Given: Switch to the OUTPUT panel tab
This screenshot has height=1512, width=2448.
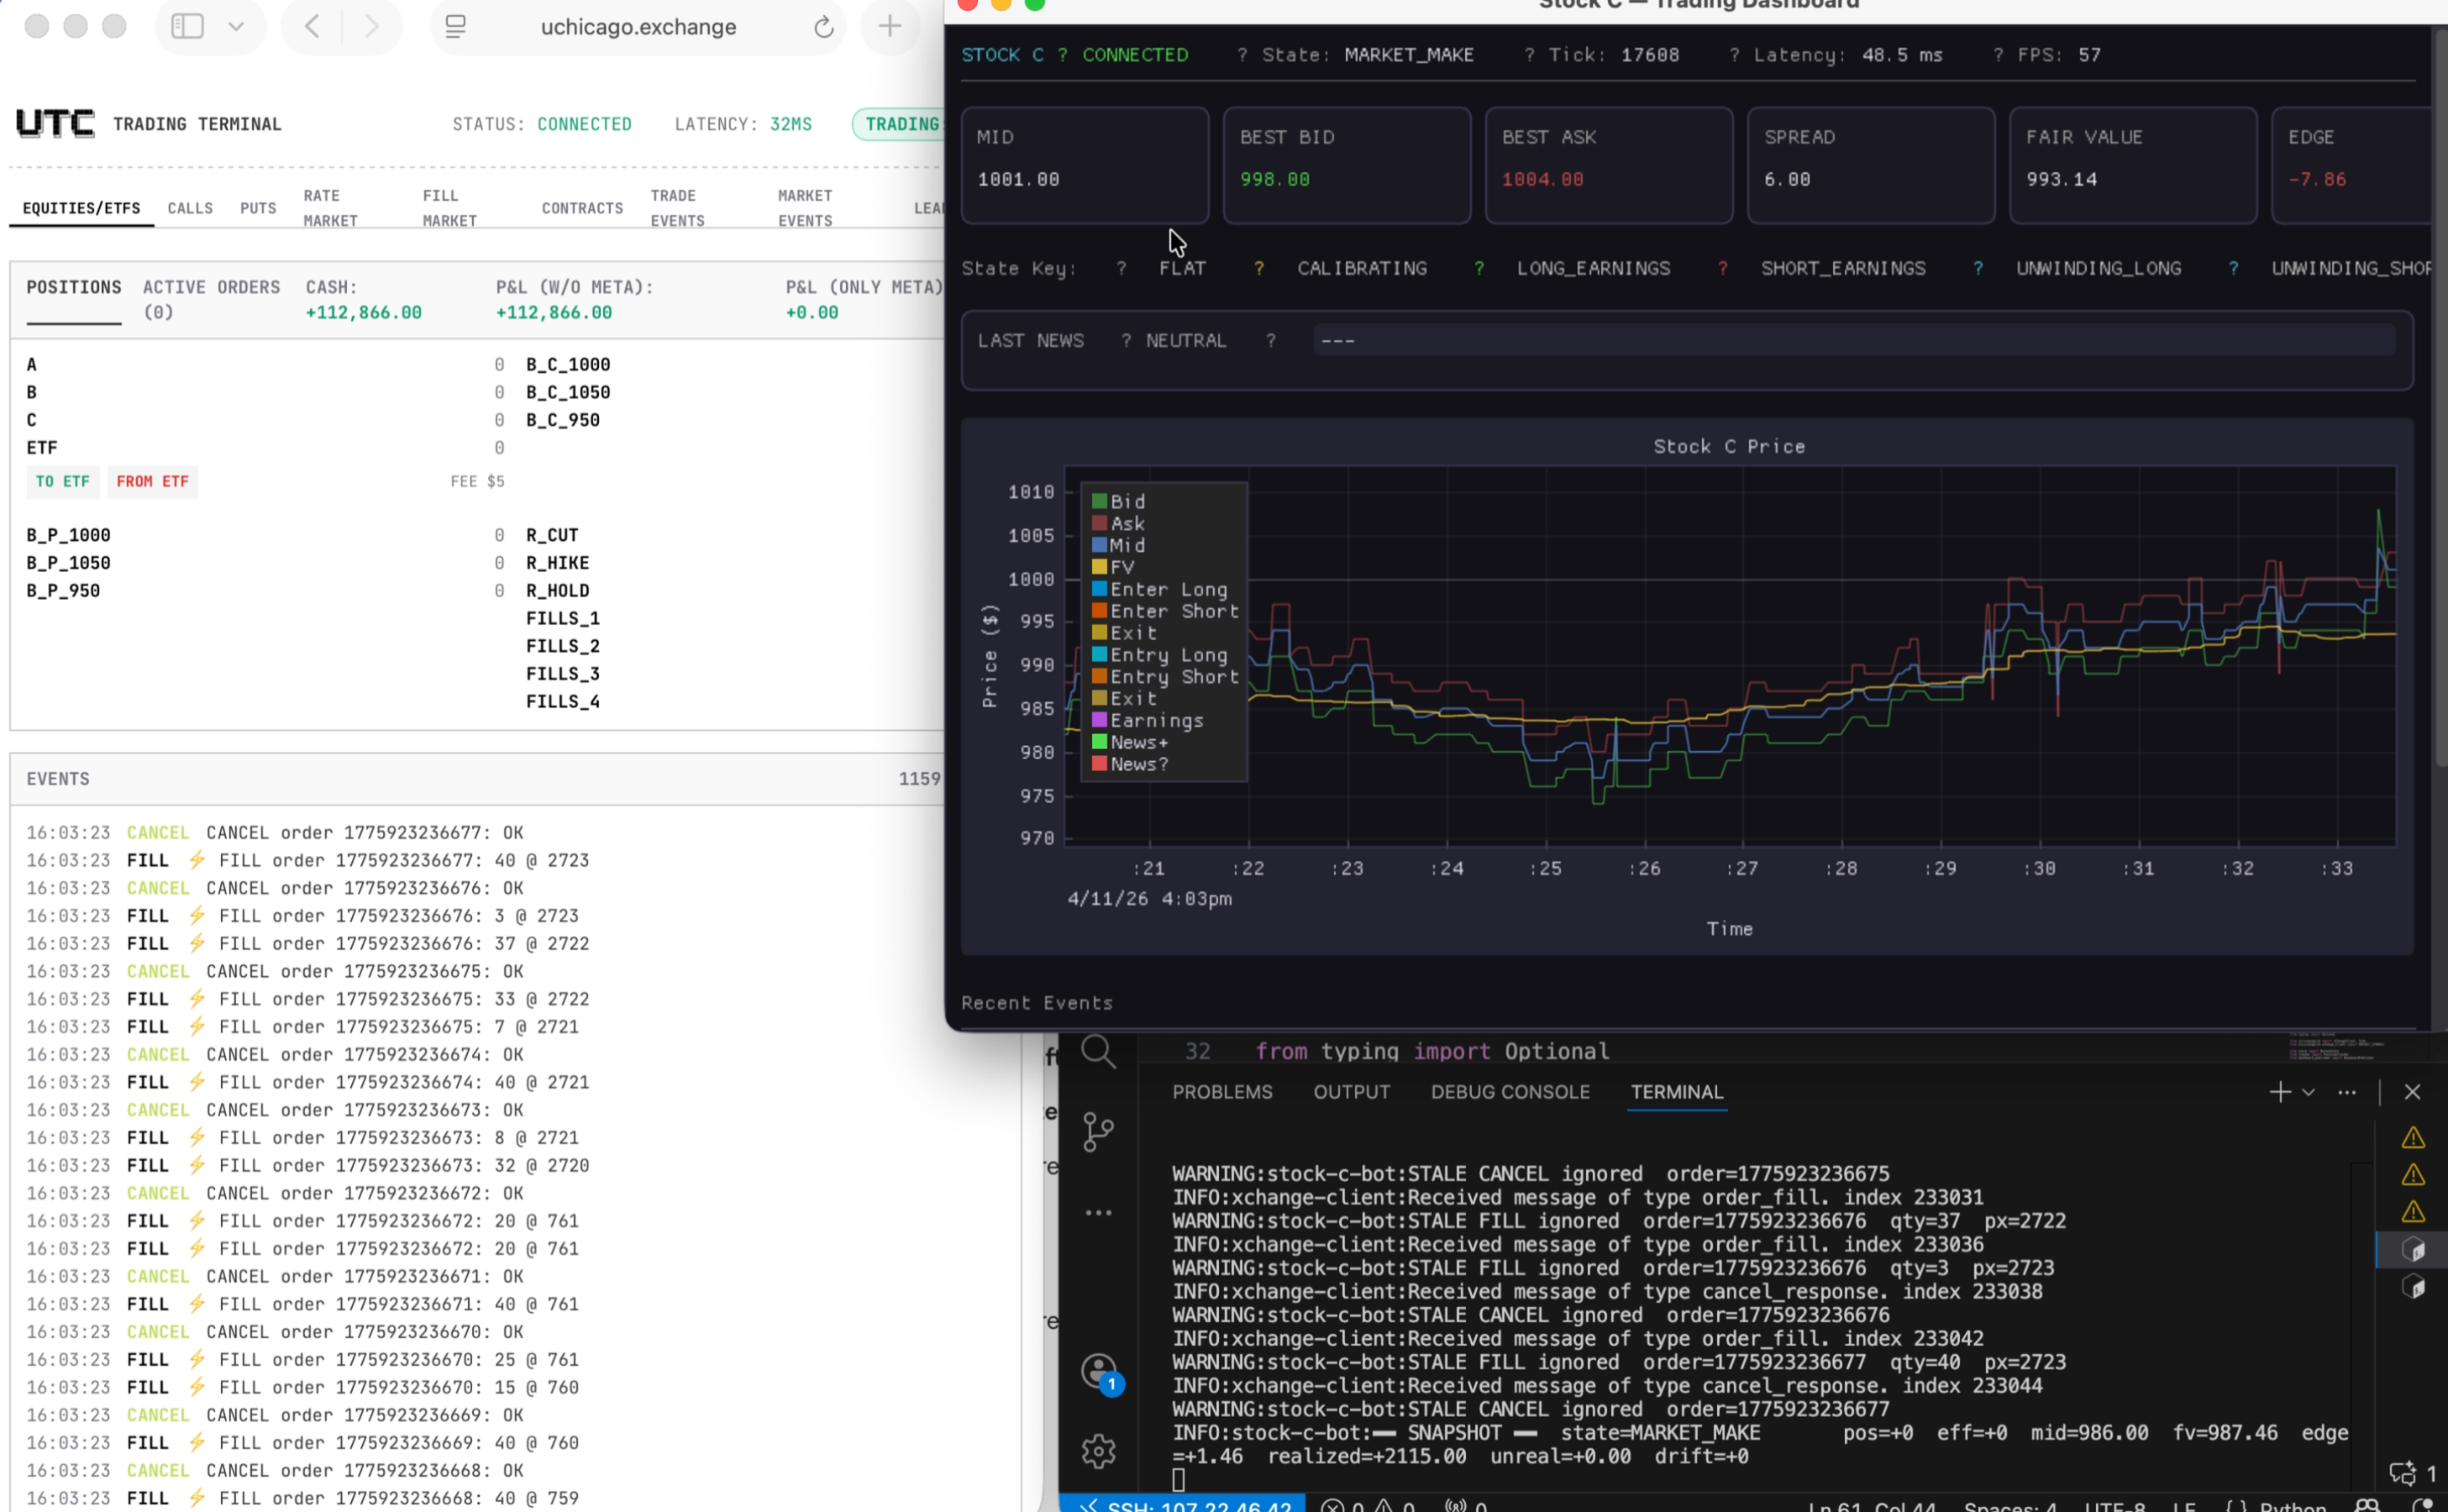Looking at the screenshot, I should tap(1351, 1092).
